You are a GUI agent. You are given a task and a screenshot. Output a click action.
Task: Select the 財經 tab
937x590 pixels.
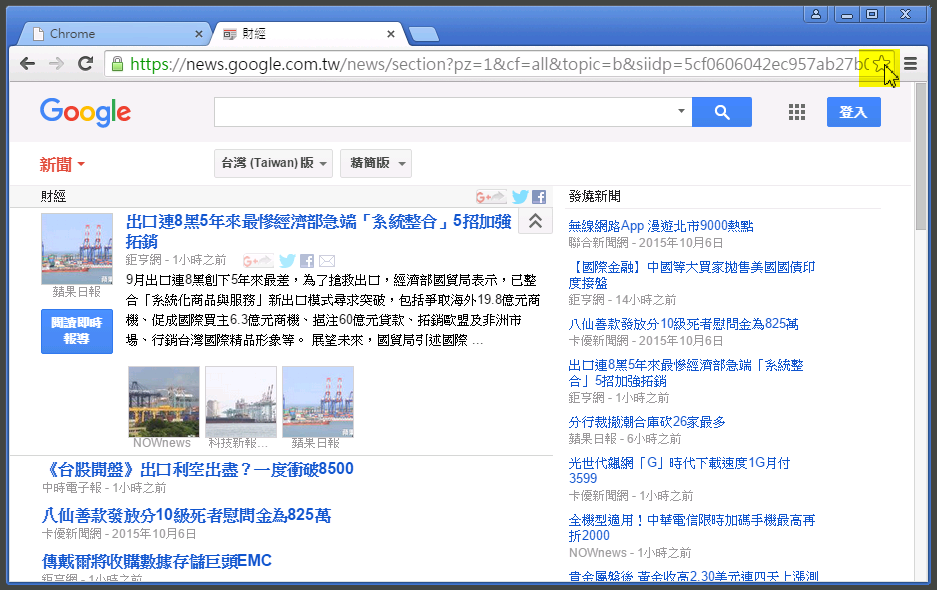(308, 34)
